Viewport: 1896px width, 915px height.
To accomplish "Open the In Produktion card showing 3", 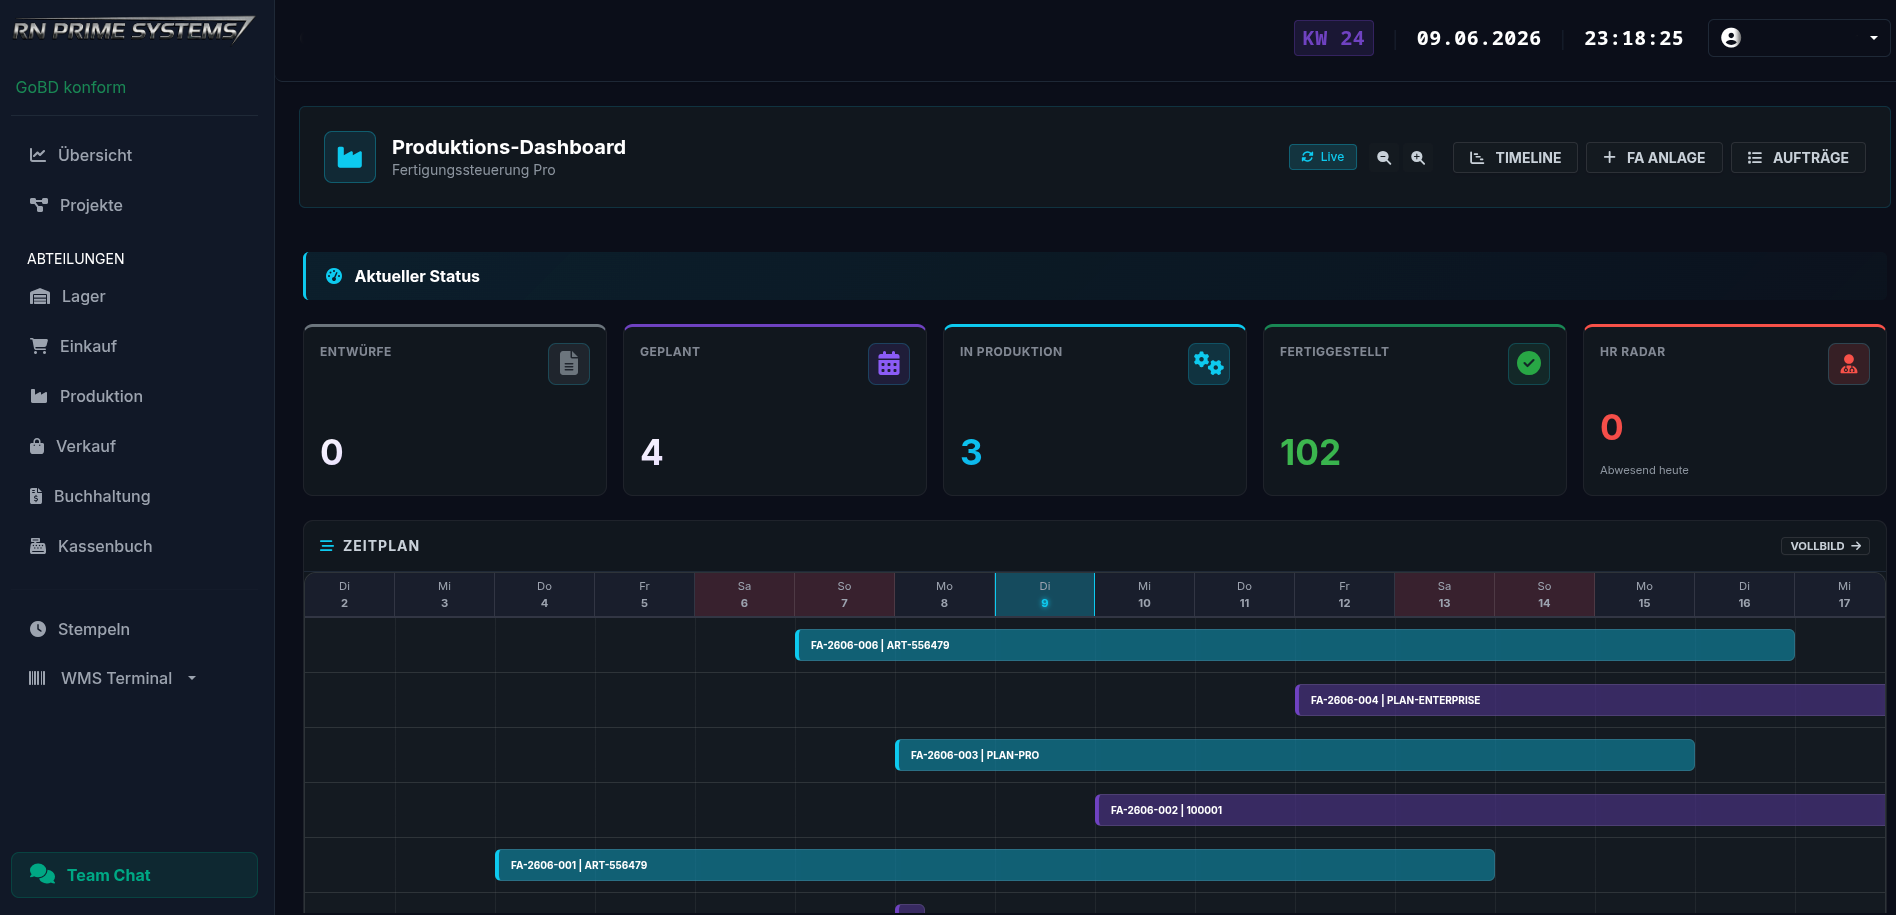I will coord(1095,410).
